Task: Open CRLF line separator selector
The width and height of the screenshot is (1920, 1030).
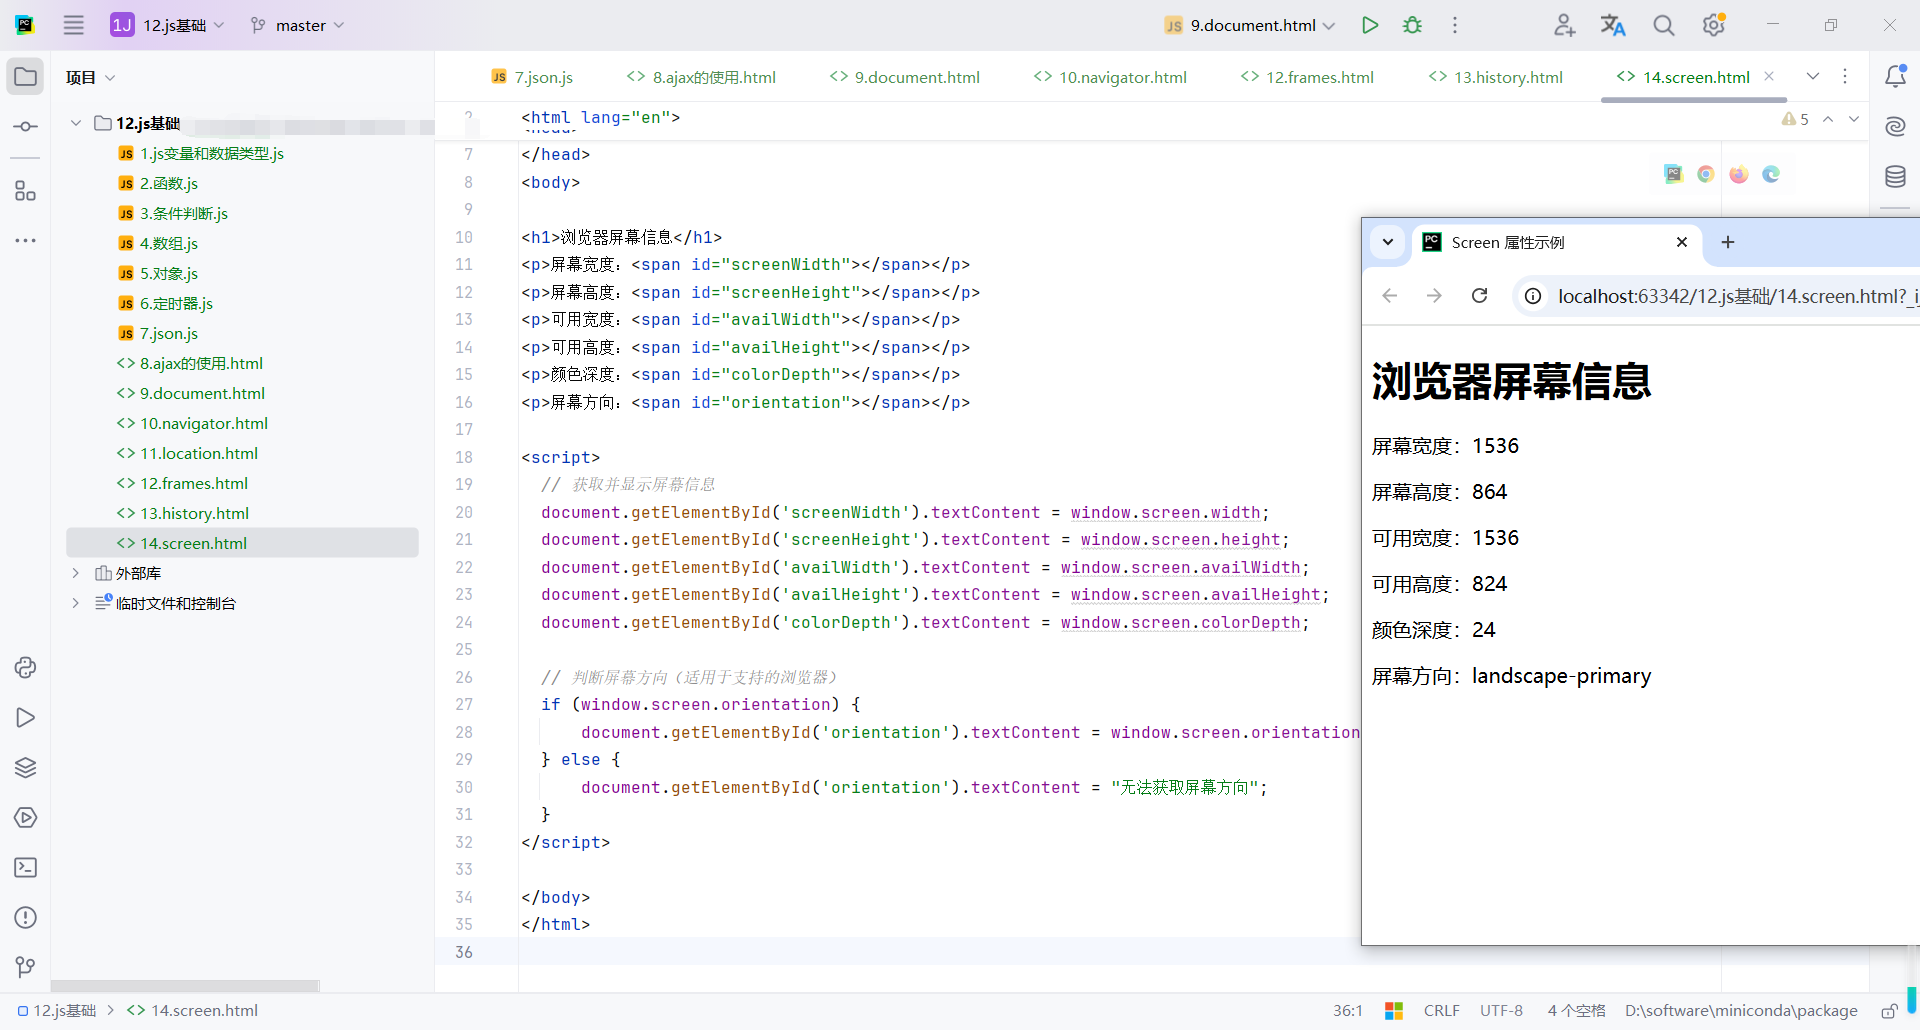Action: pos(1441,1011)
